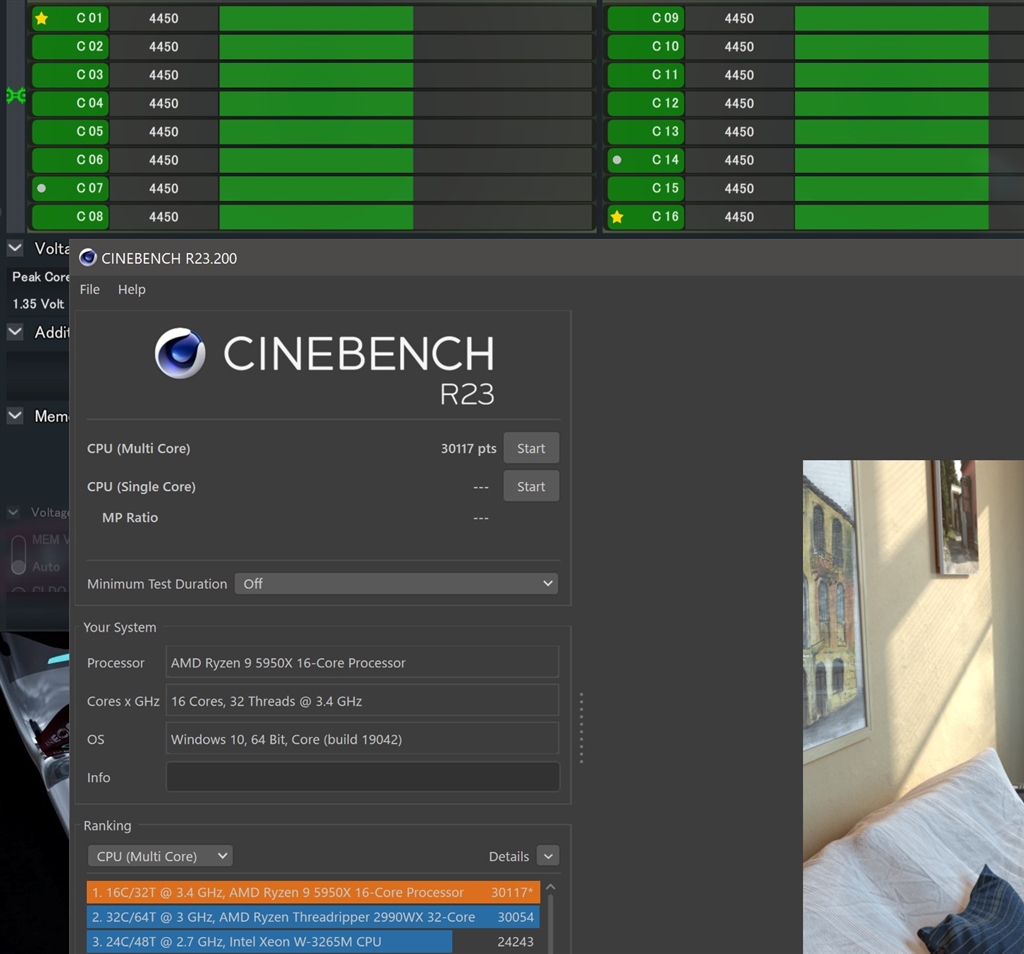Click the Cinebench icon in the title bar

click(x=87, y=257)
